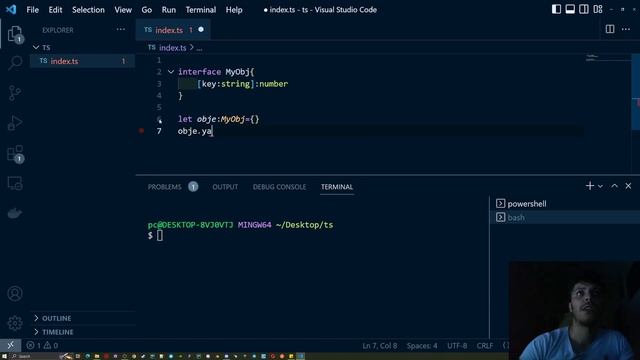
Task: Open errors and warnings count in status bar
Action: coord(42,345)
